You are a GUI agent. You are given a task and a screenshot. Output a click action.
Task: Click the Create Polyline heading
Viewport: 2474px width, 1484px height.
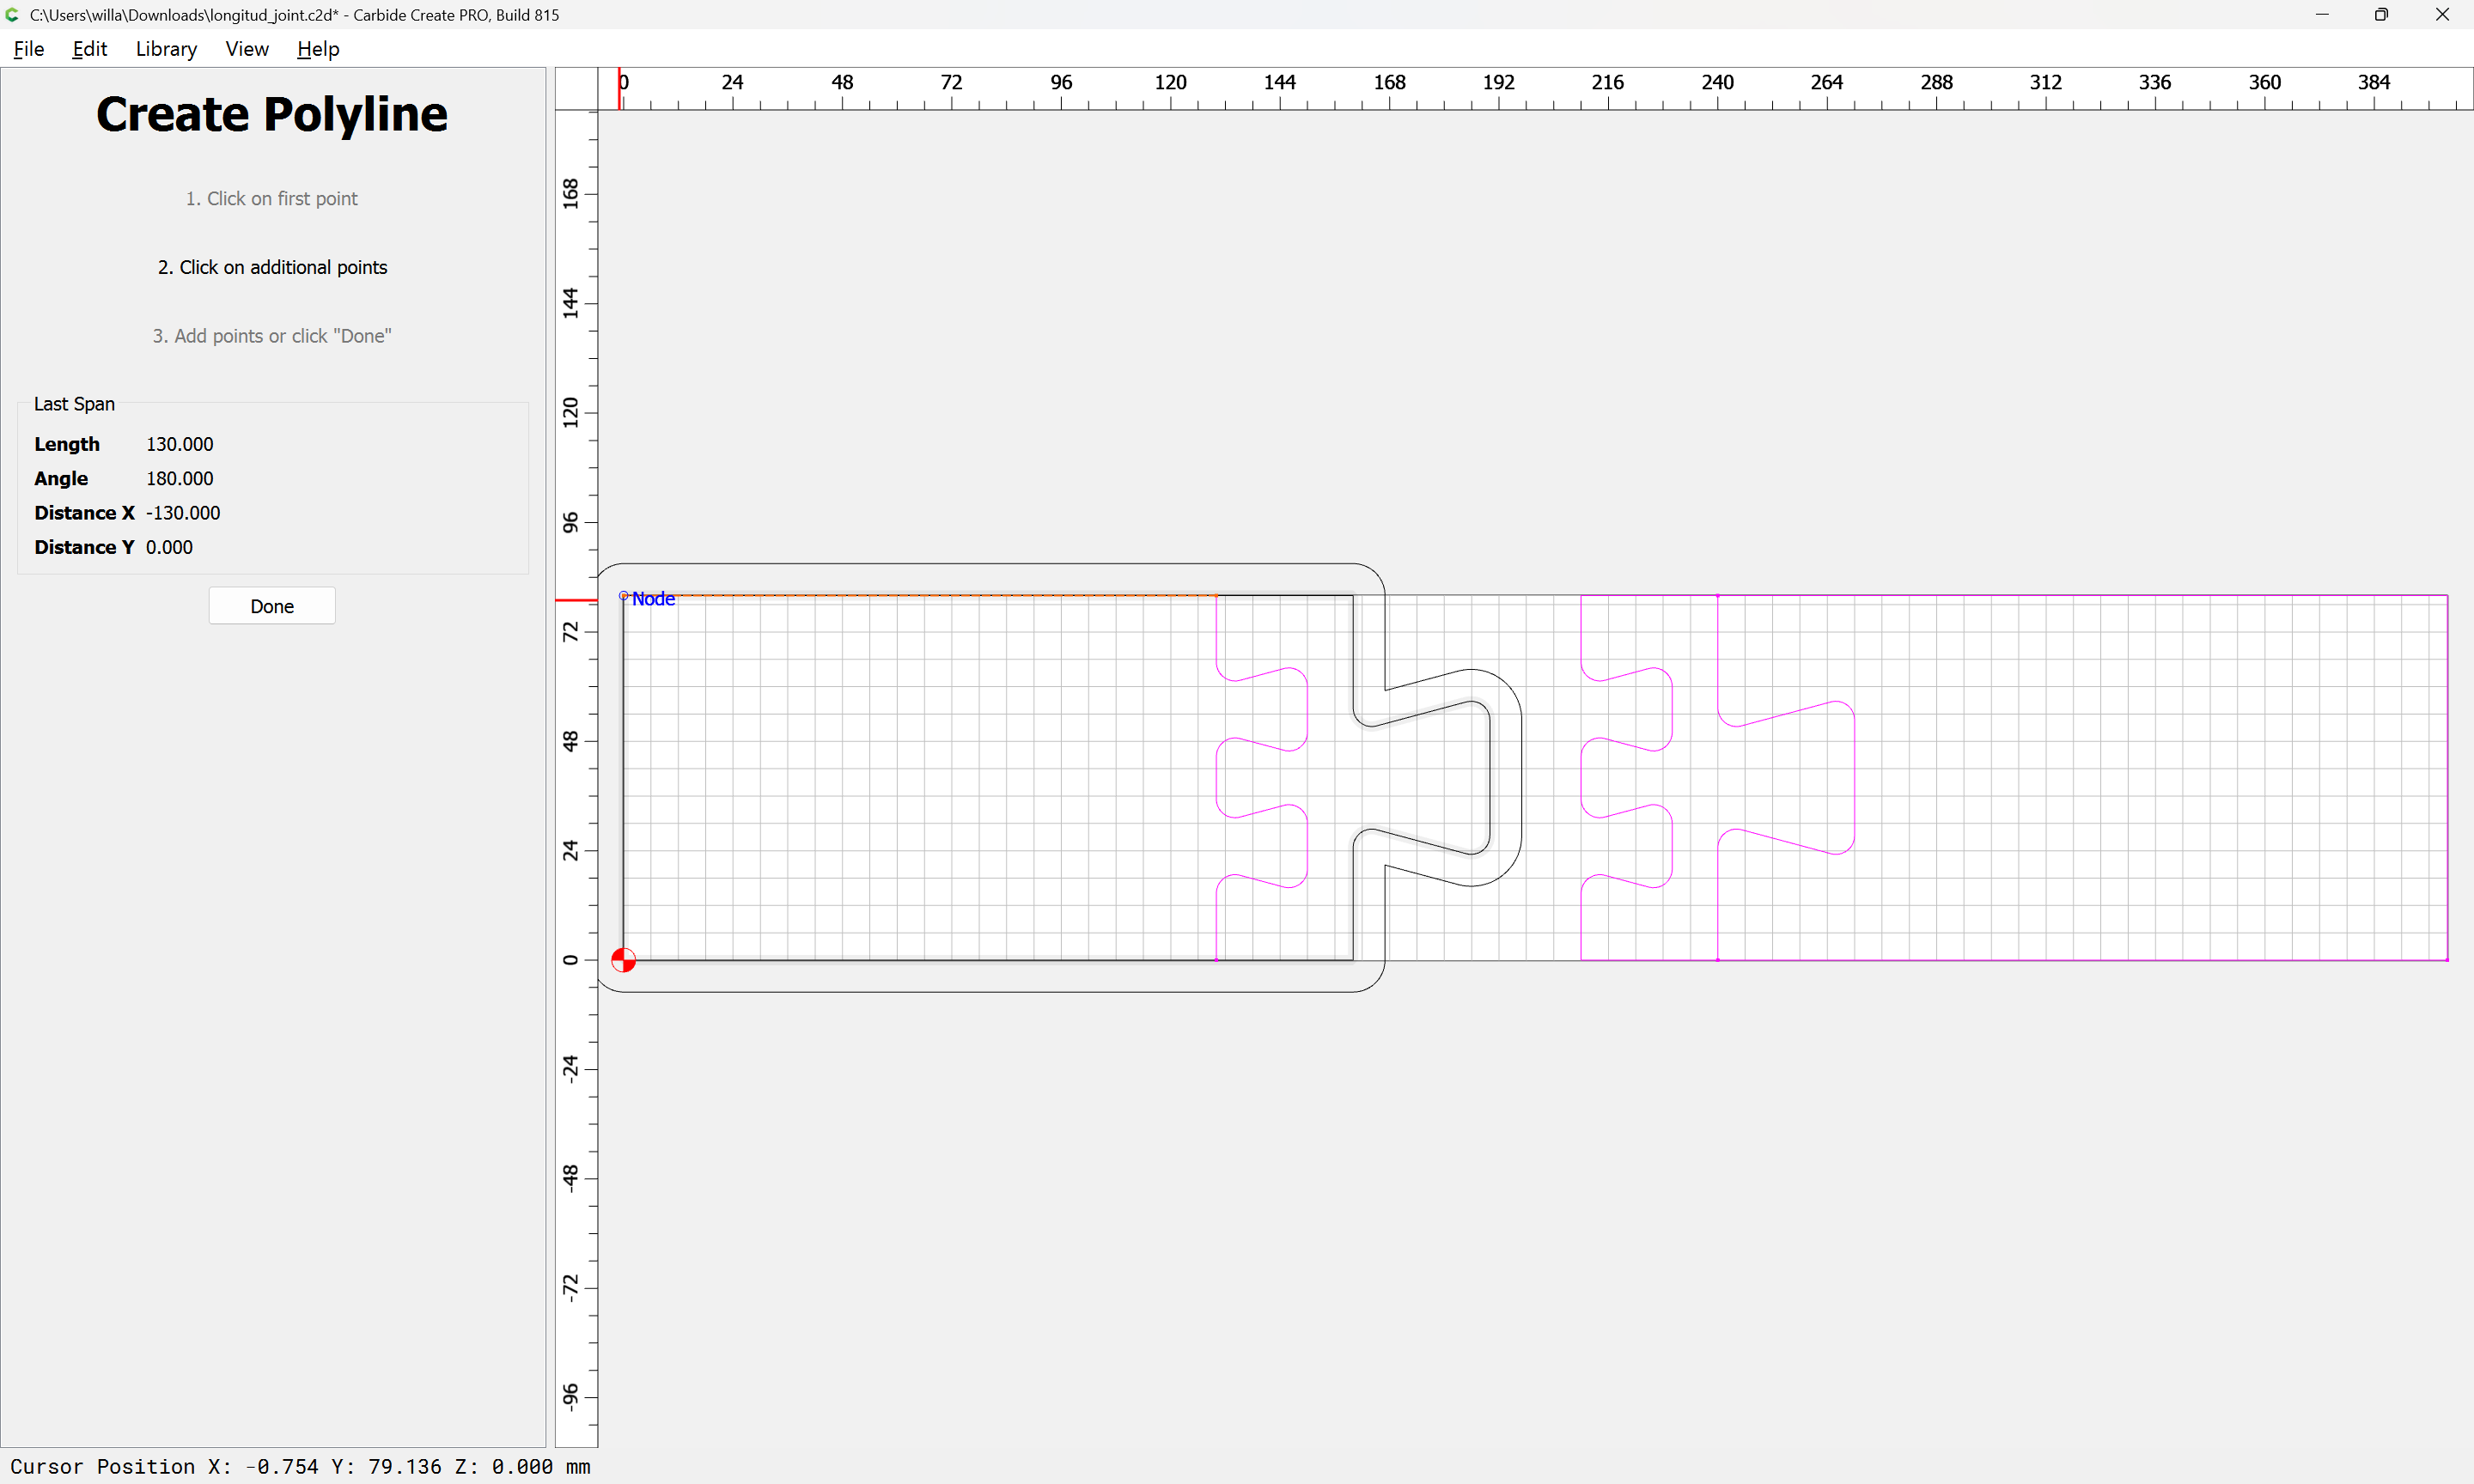[272, 114]
